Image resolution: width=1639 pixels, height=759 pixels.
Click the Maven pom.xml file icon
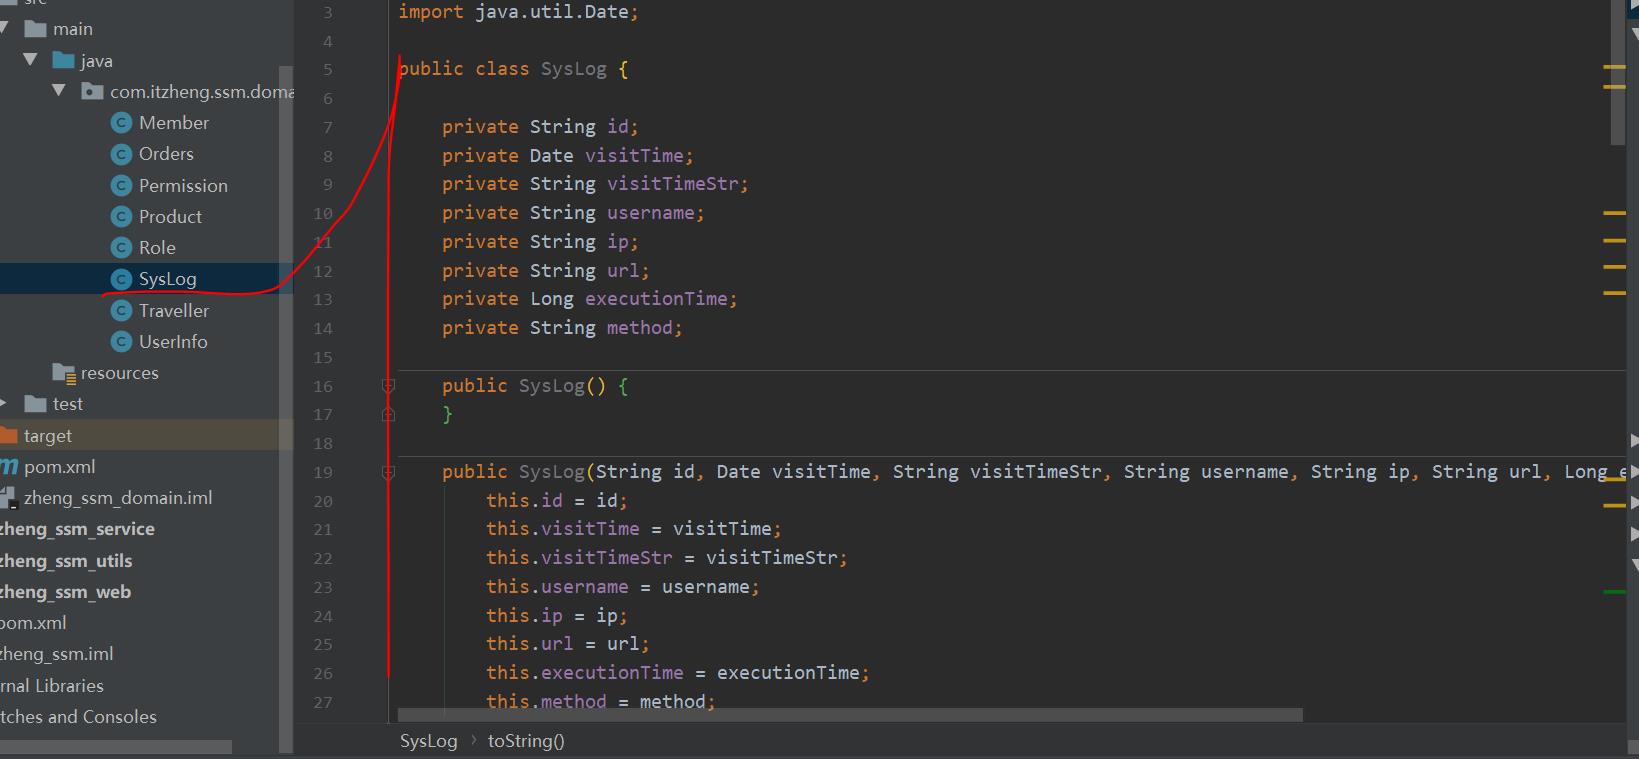[9, 467]
